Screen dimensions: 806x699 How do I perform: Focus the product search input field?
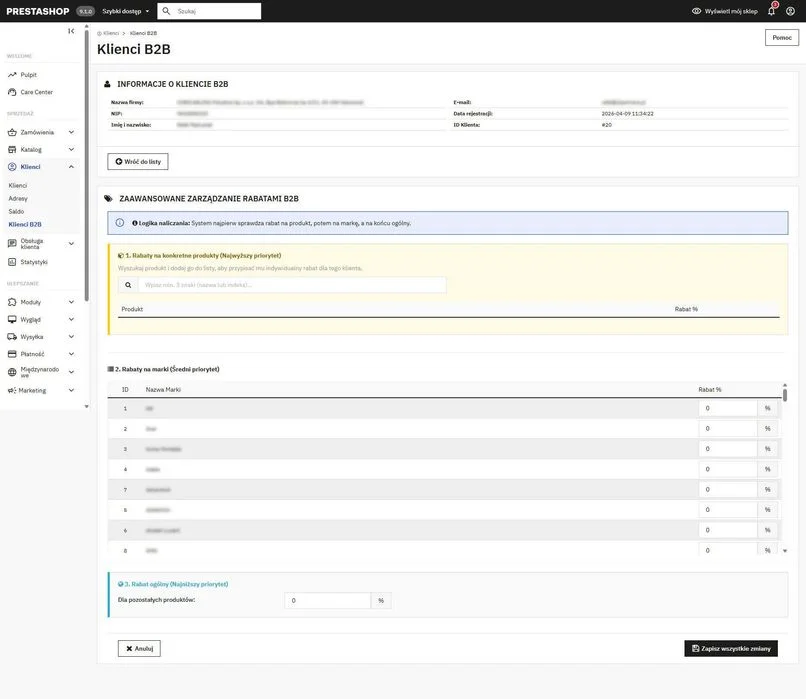pyautogui.click(x=292, y=285)
